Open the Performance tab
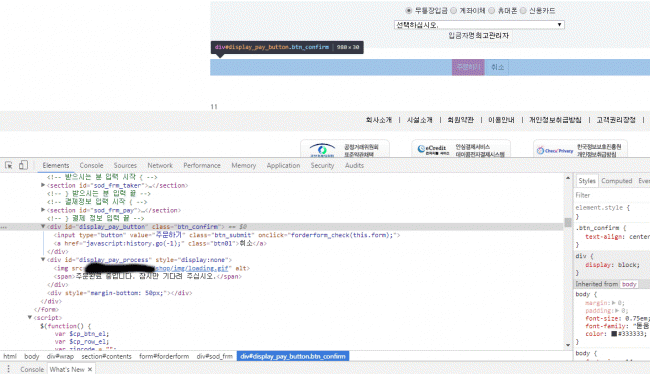Viewport: 650px width, 374px height. pyautogui.click(x=202, y=165)
